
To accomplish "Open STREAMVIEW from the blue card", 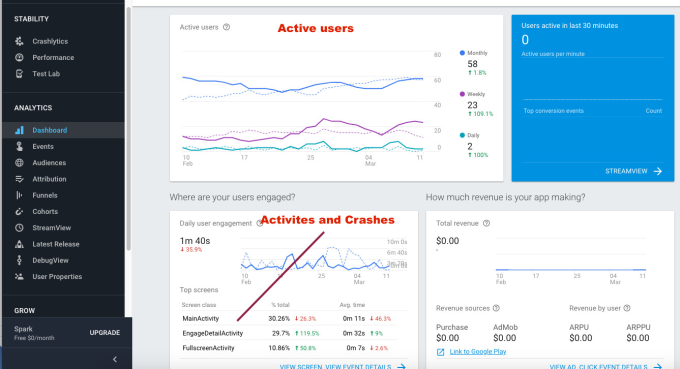I will [x=634, y=171].
